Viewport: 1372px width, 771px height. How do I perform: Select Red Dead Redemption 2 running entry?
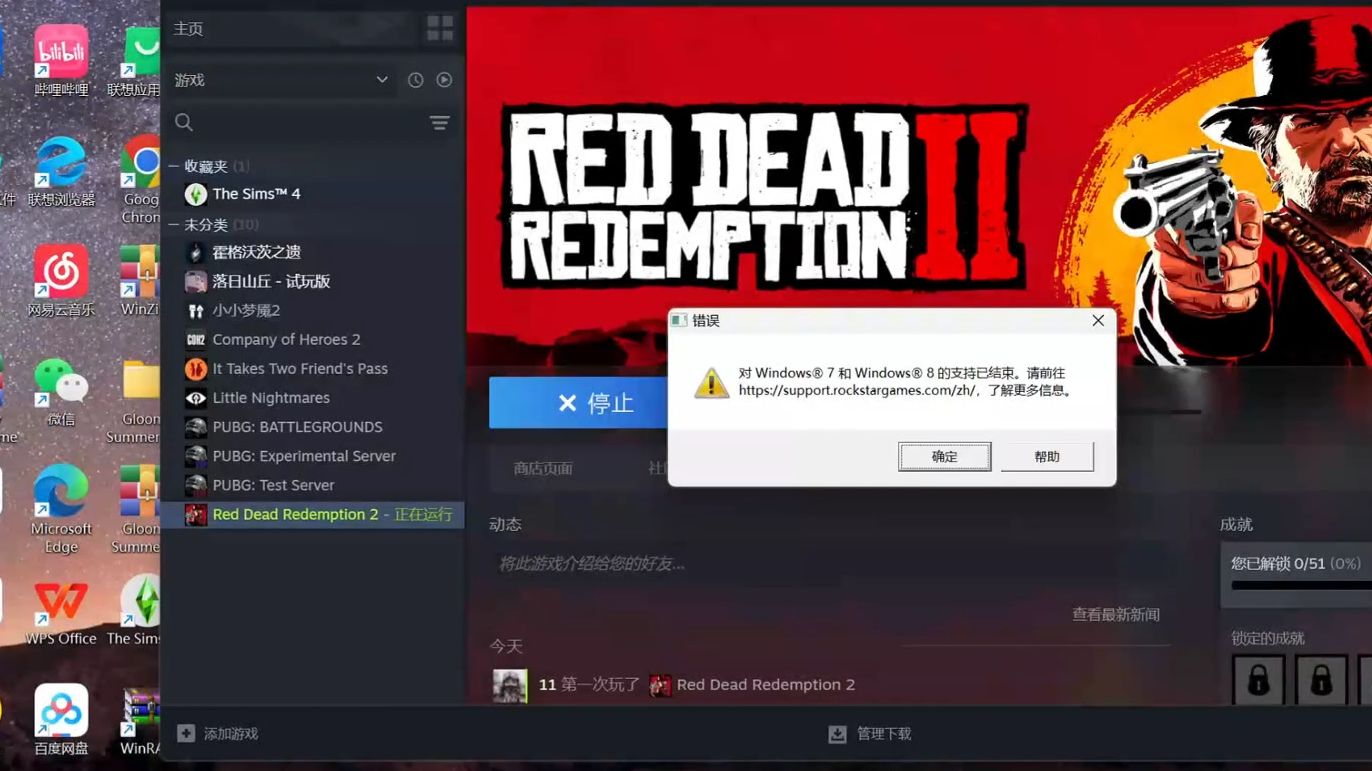pos(312,514)
